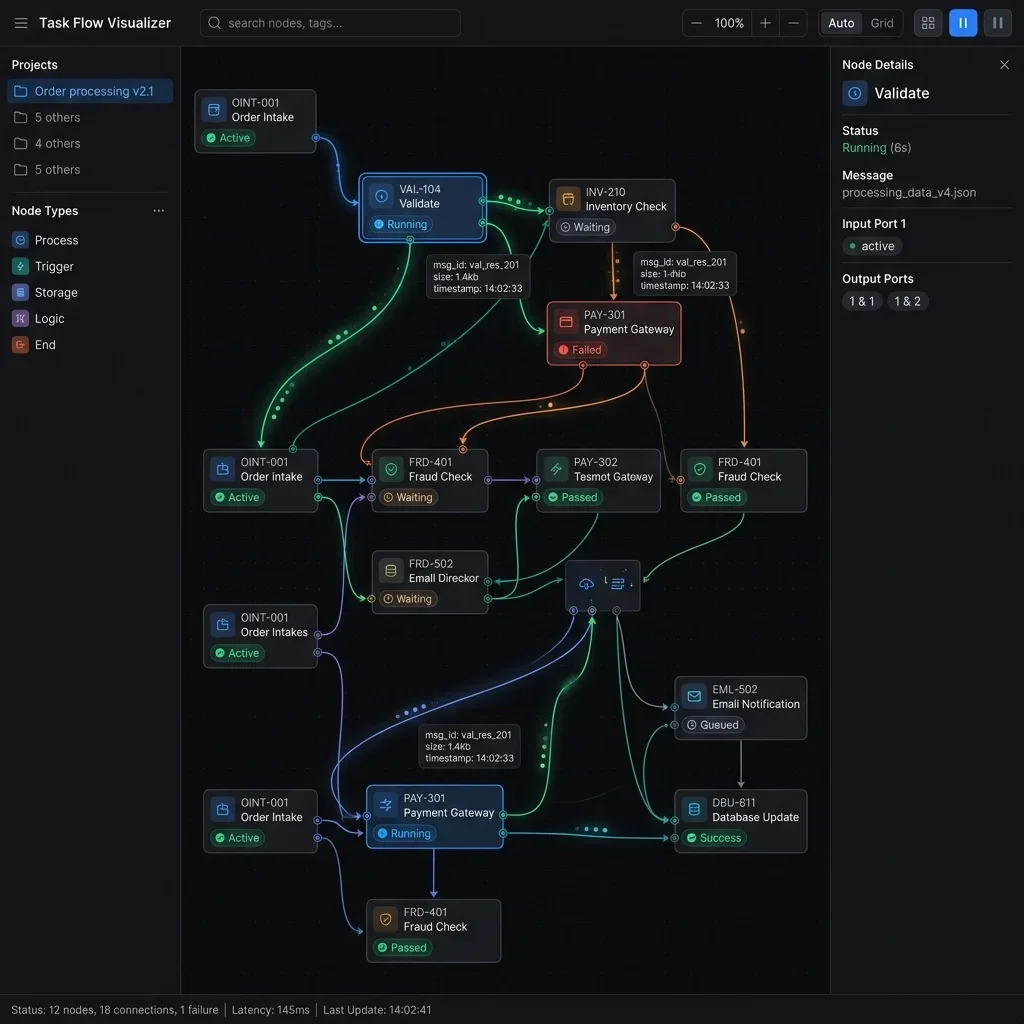Click the VAL-104 Validate node icon

tap(381, 197)
